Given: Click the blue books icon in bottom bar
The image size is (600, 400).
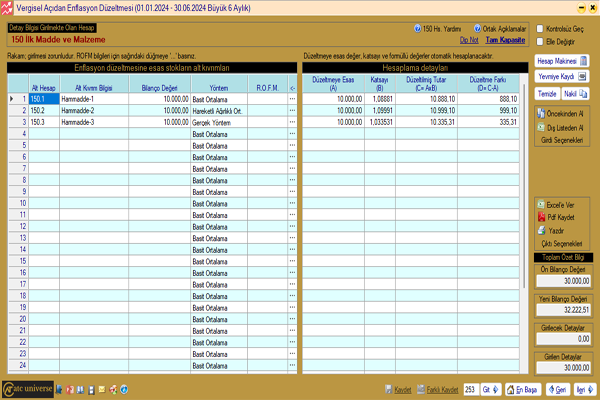Looking at the screenshot, I should point(80,390).
